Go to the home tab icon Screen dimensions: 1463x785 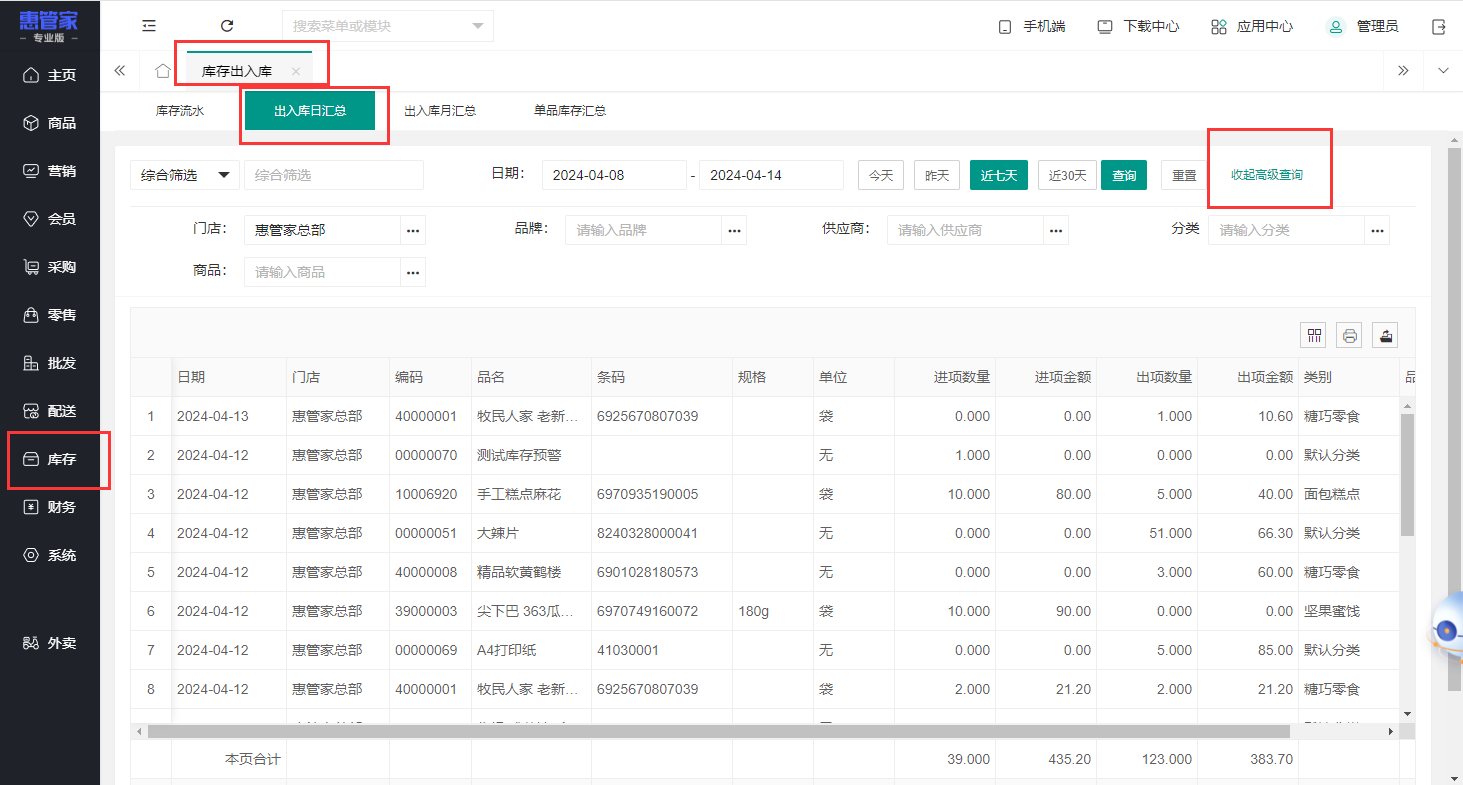(x=162, y=71)
